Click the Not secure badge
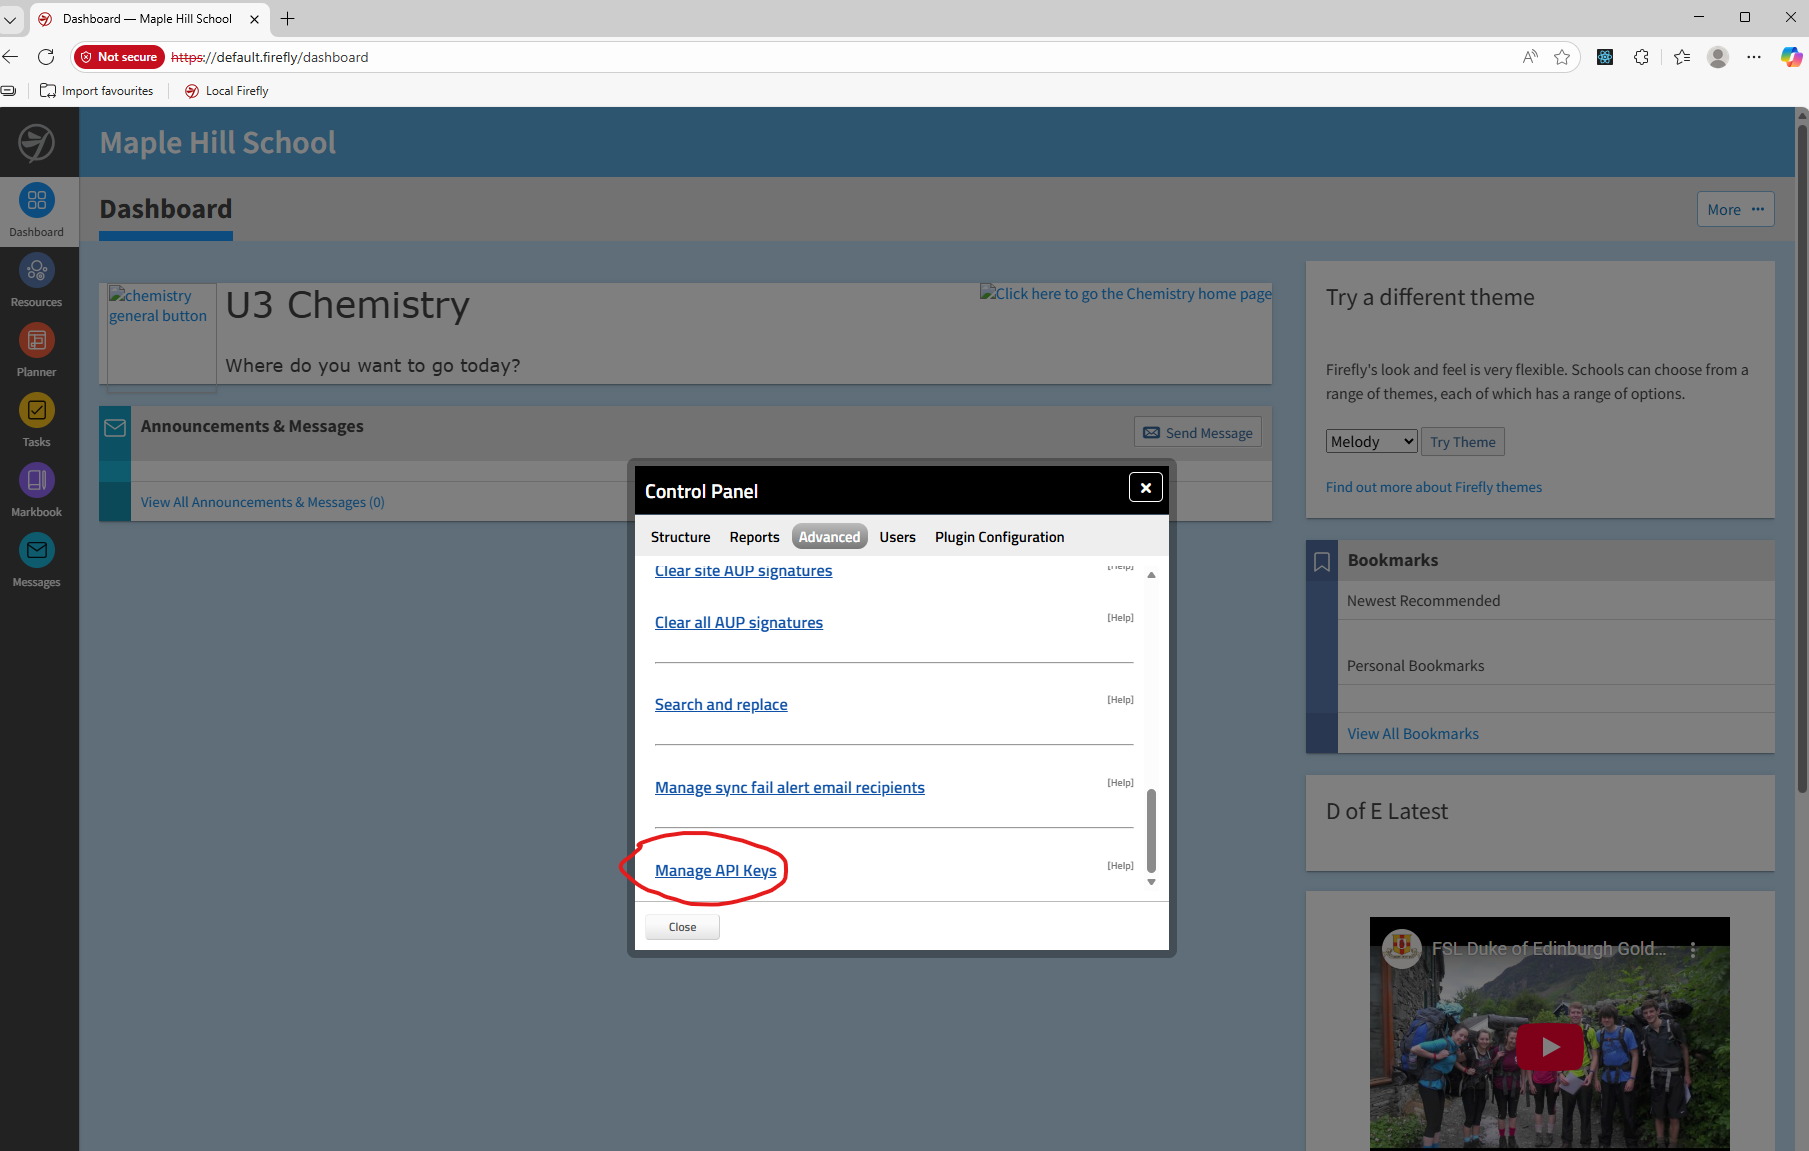 coord(119,57)
